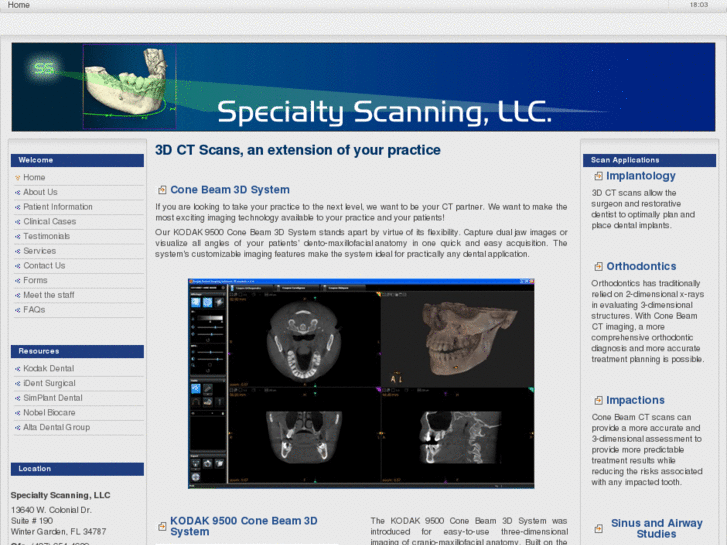
Task: Open the FAQs menu item
Action: click(34, 310)
